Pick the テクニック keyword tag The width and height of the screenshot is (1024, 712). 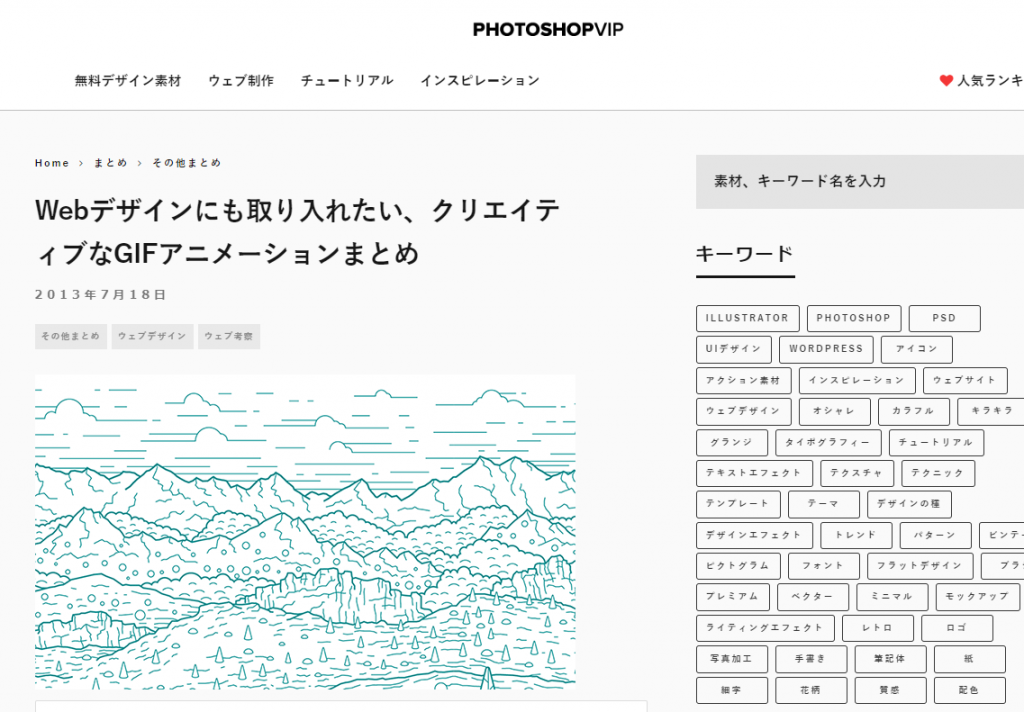[x=938, y=473]
